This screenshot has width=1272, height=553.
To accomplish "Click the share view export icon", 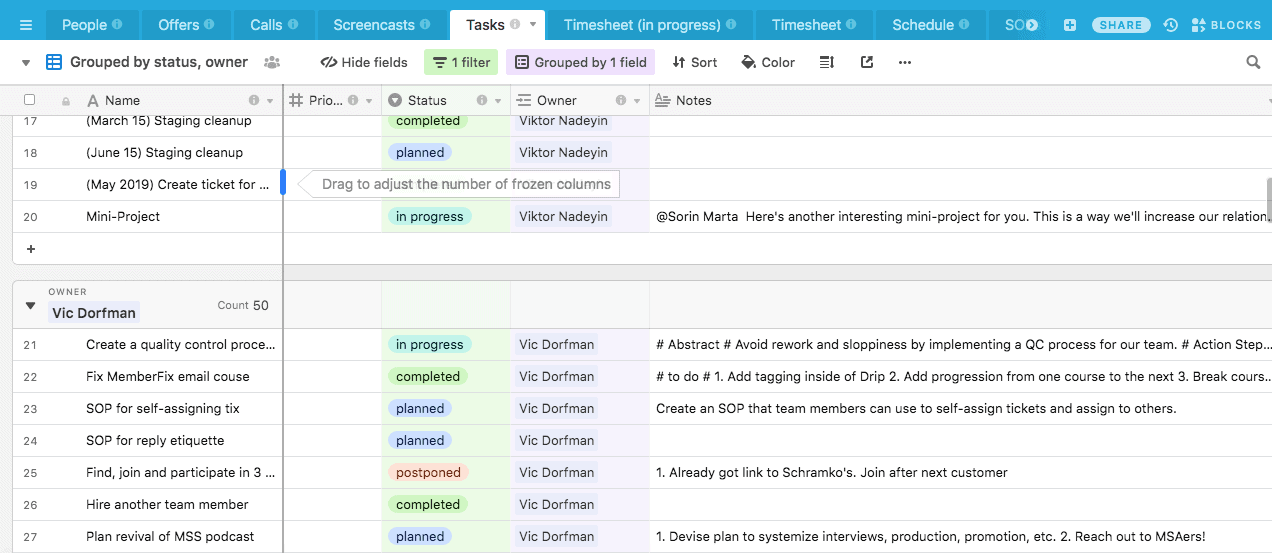I will pyautogui.click(x=867, y=62).
